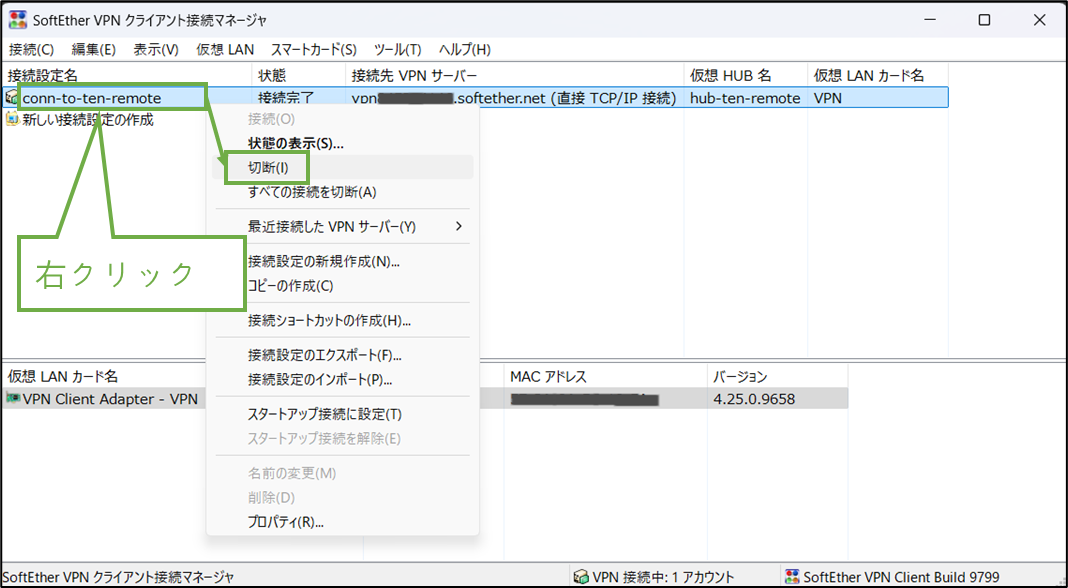This screenshot has width=1068, height=588.
Task: Click the バージョン column header
Action: click(778, 376)
